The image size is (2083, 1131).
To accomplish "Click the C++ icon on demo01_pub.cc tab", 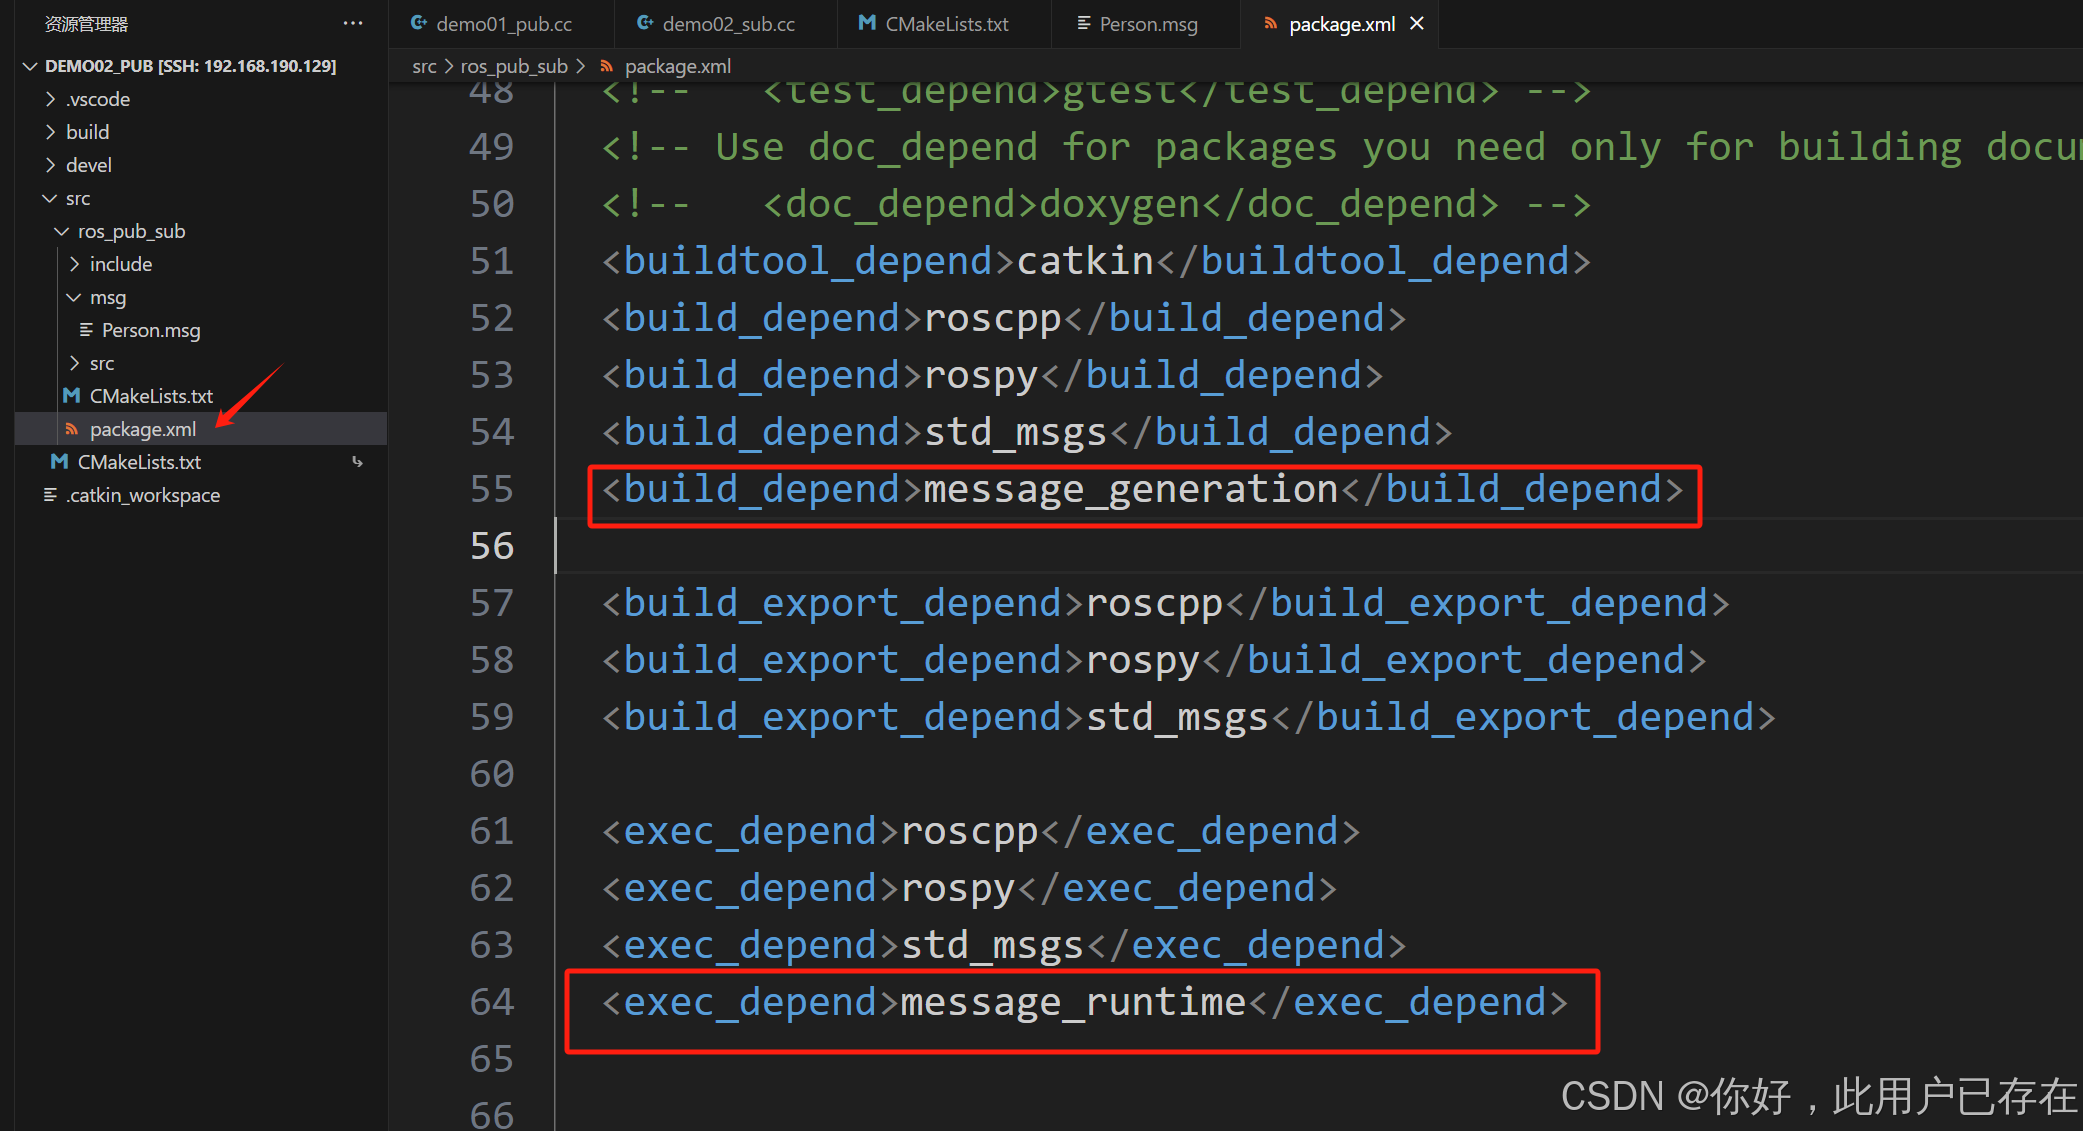I will [420, 23].
